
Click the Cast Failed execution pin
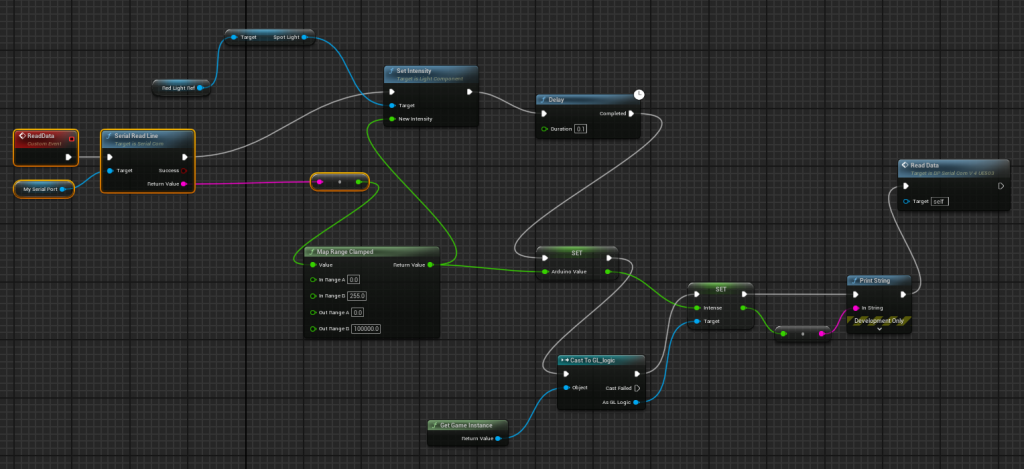point(636,388)
